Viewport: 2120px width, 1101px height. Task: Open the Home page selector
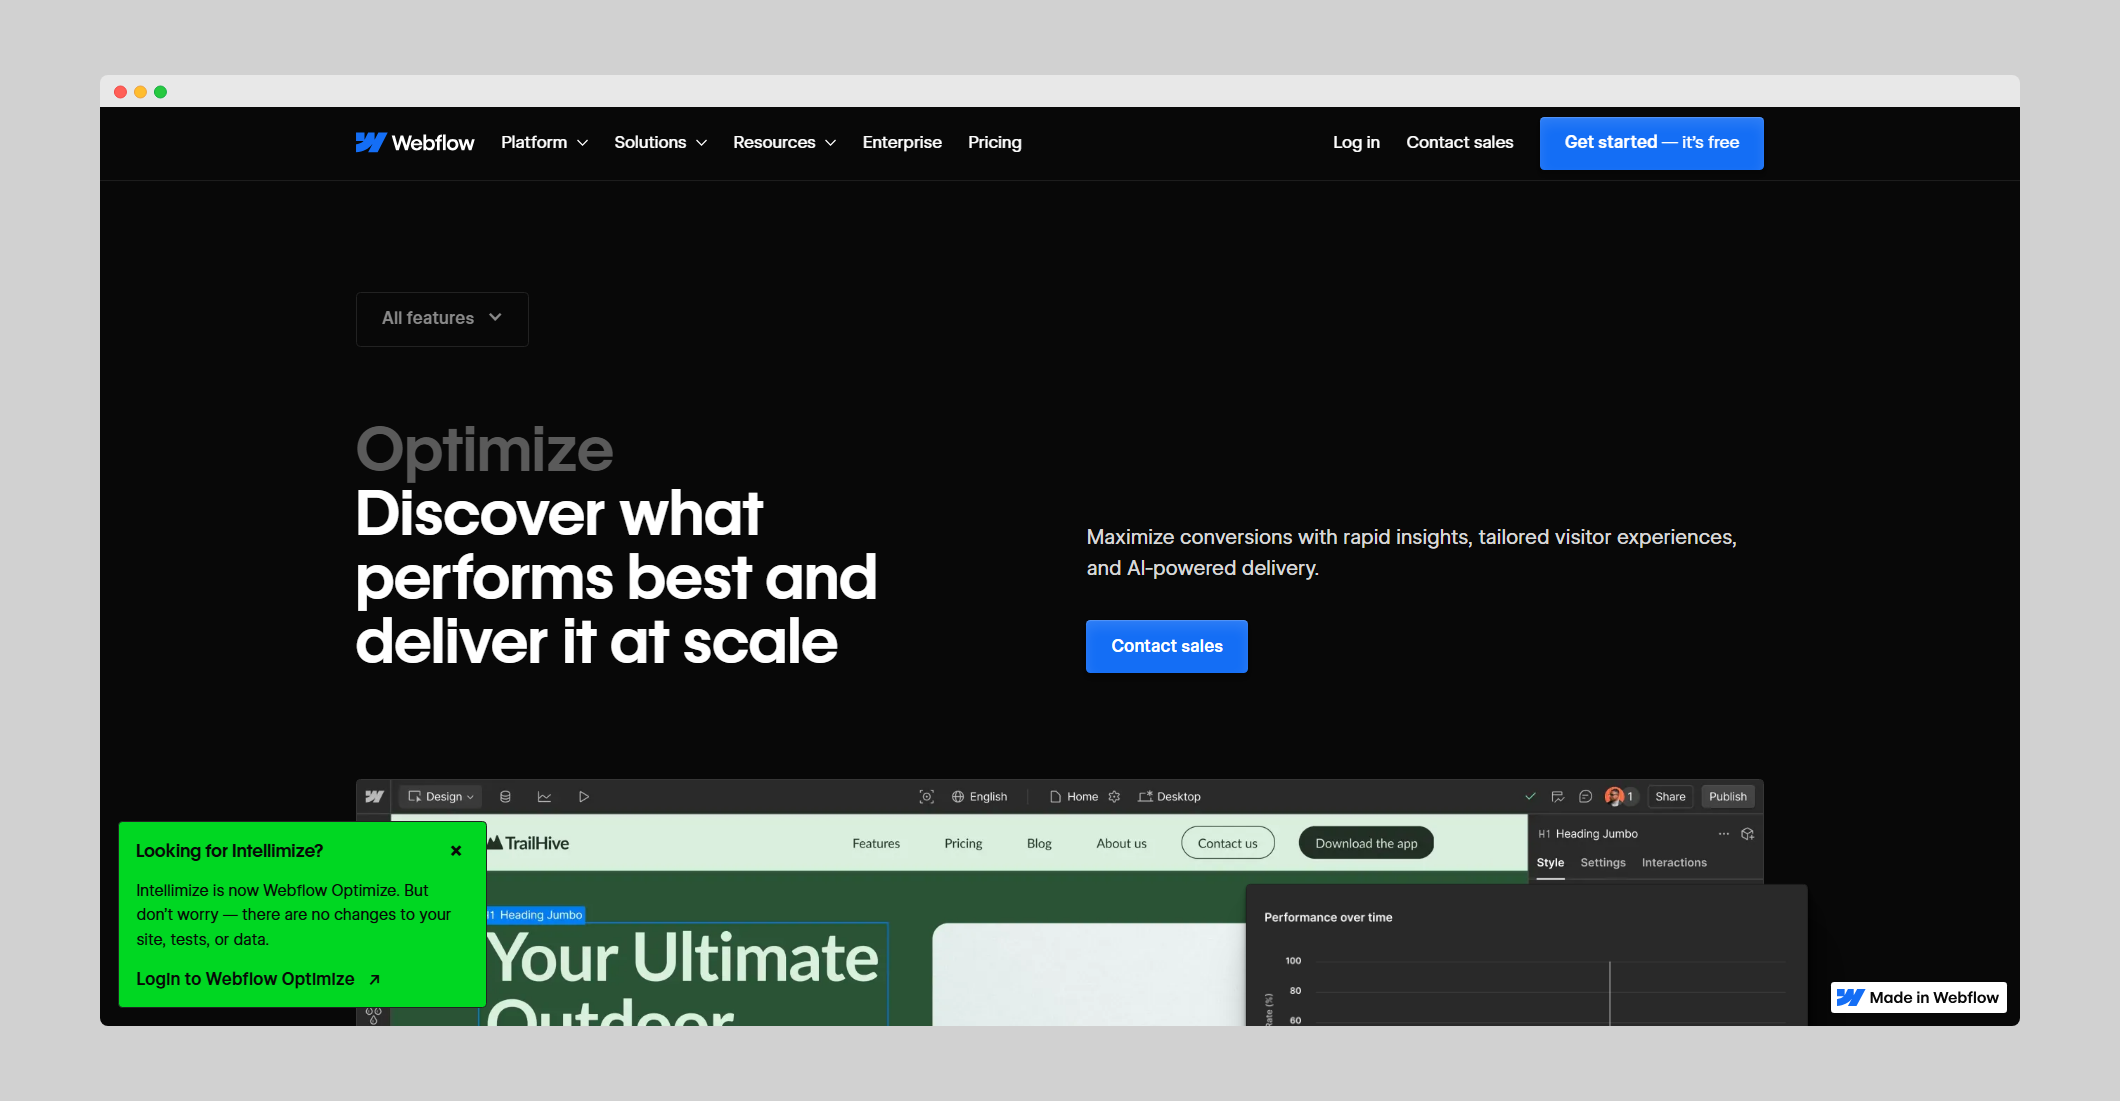click(x=1074, y=797)
